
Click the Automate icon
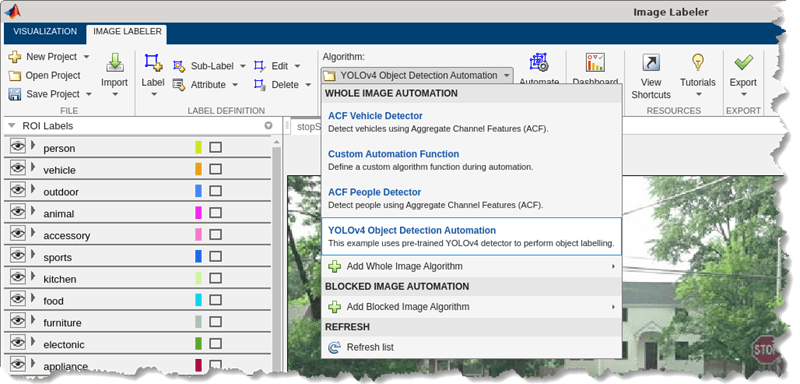point(539,62)
